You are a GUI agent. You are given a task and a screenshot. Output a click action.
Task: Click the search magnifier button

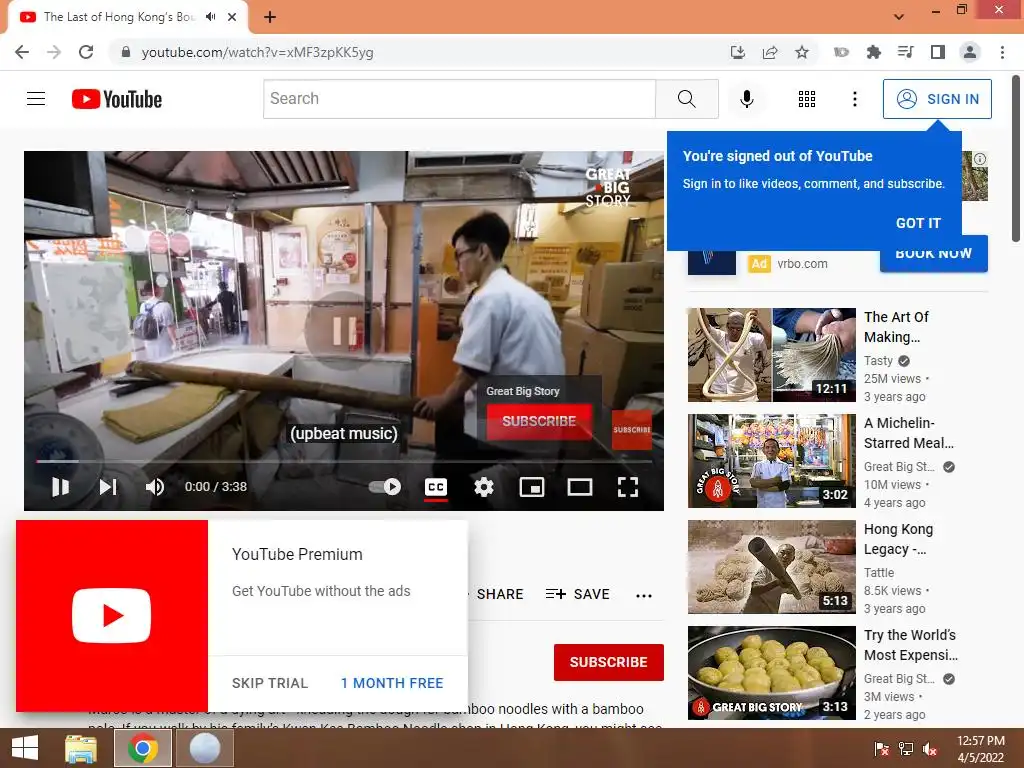click(686, 99)
